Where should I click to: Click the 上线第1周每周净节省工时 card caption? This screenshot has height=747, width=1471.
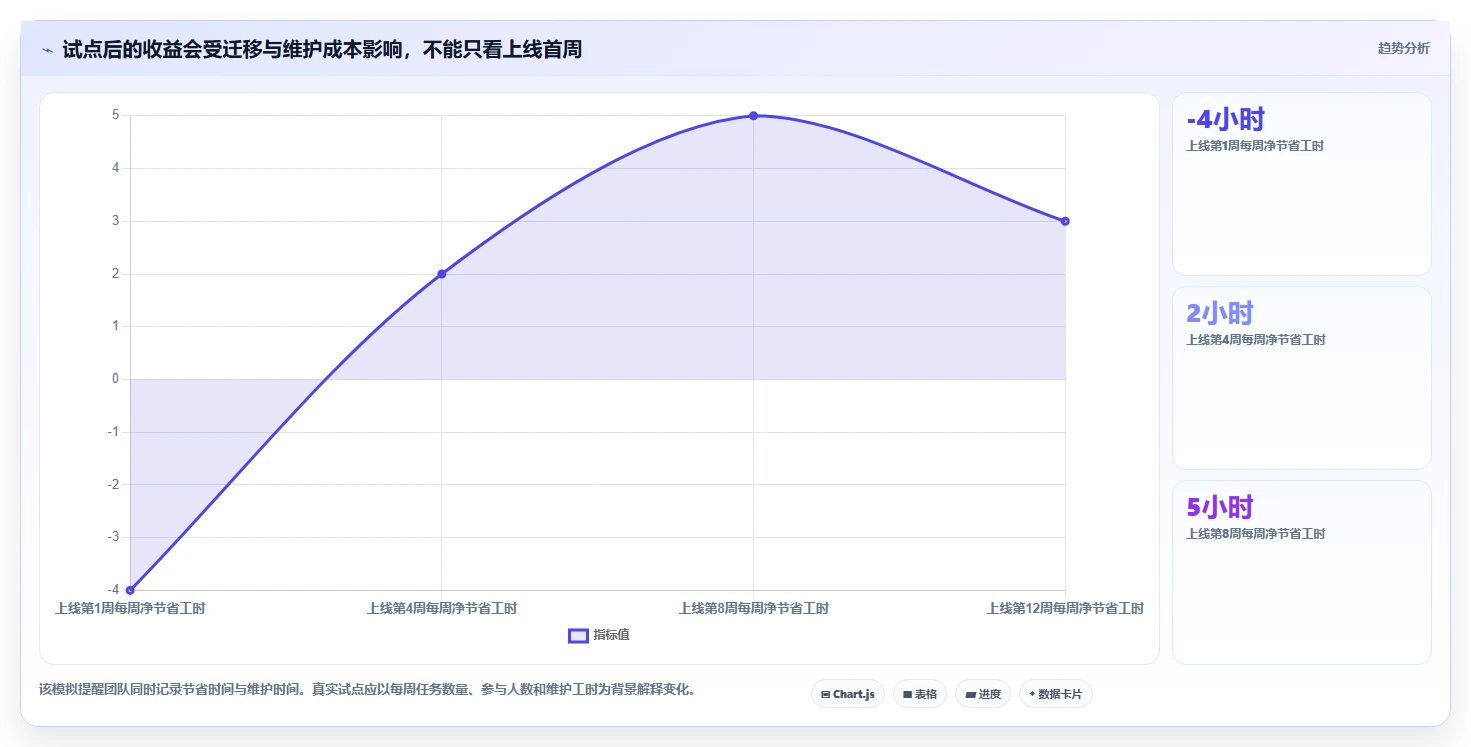[x=1255, y=146]
